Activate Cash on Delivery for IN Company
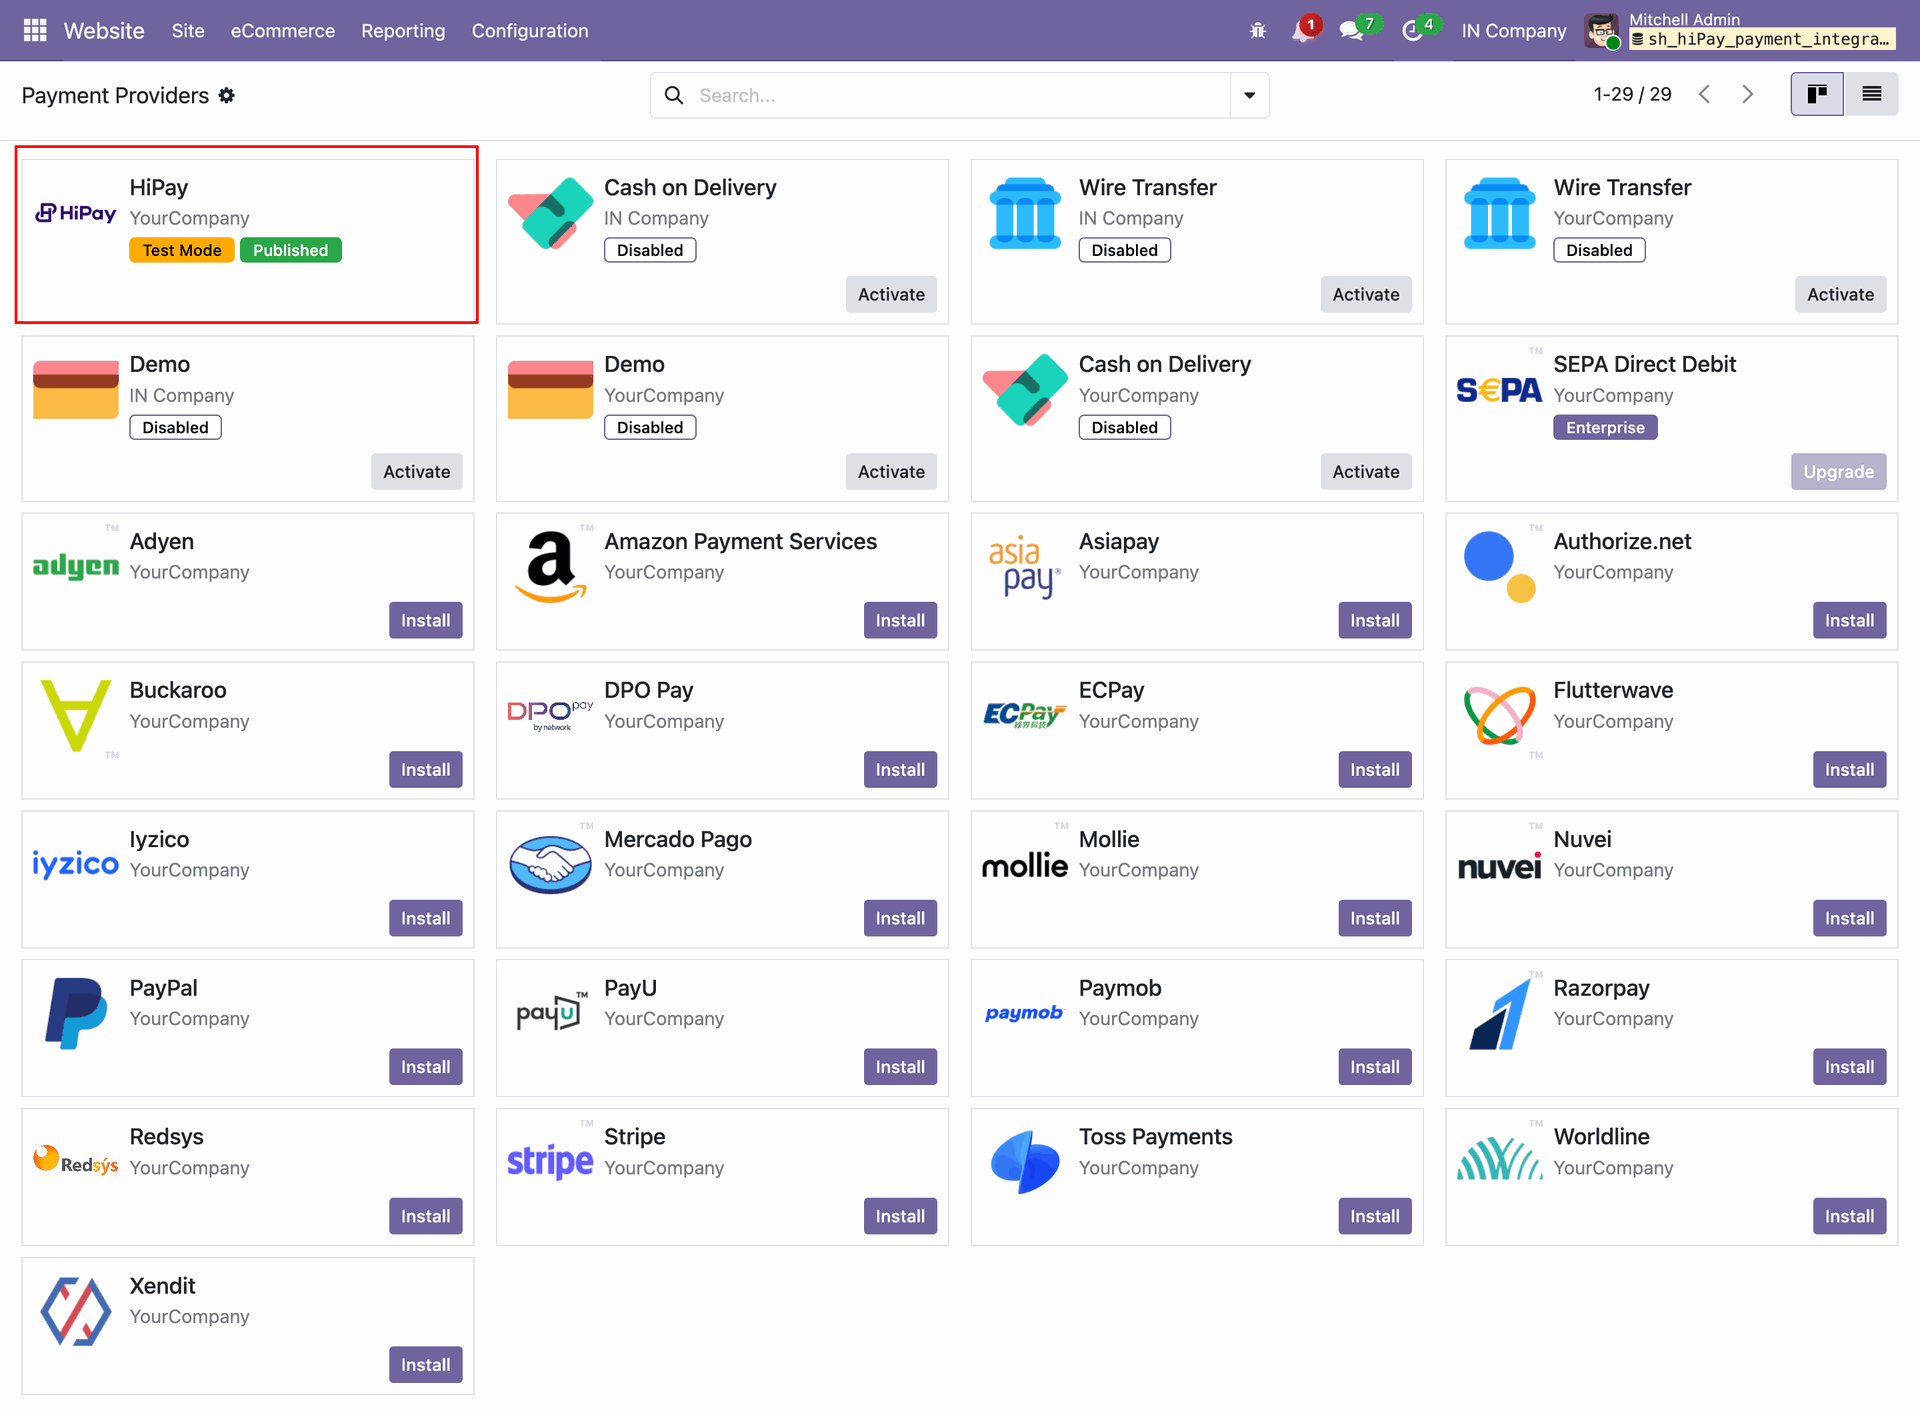This screenshot has width=1920, height=1411. [891, 294]
